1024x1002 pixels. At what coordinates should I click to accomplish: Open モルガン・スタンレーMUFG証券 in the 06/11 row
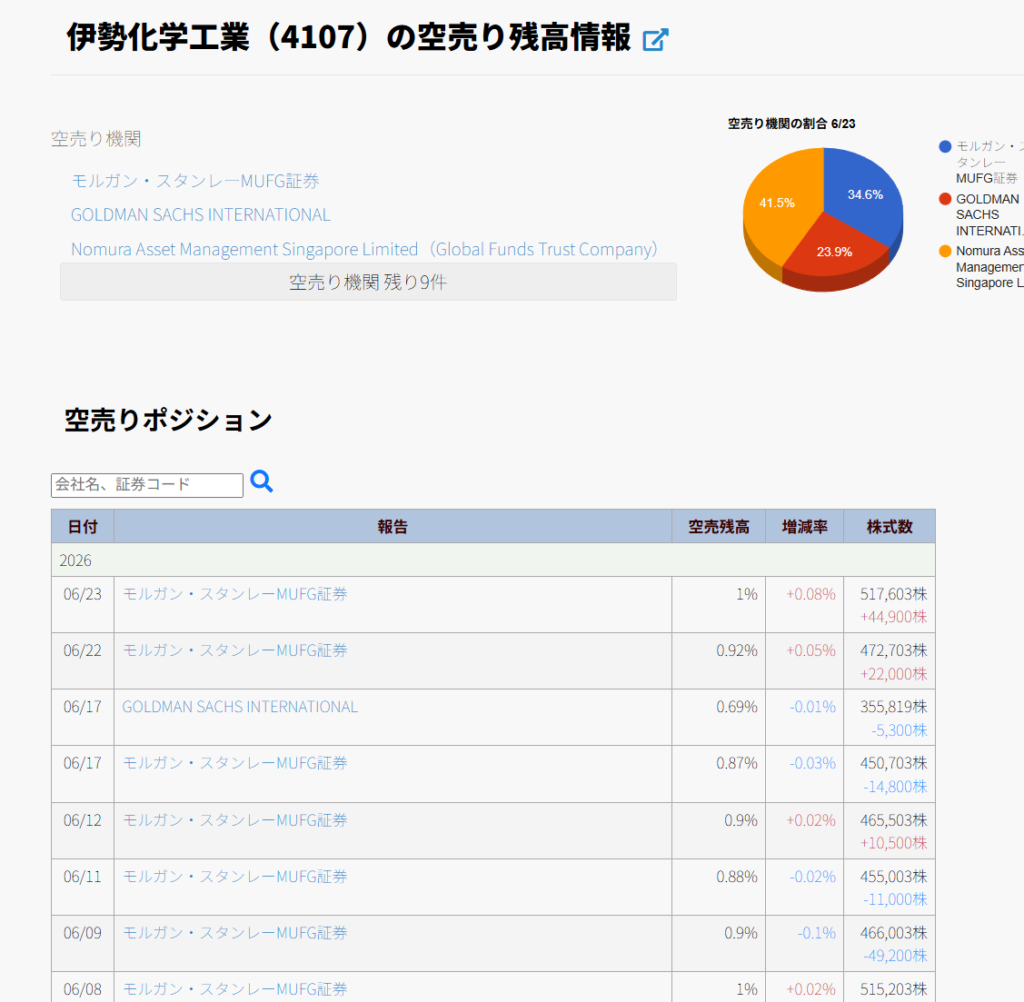pyautogui.click(x=235, y=877)
